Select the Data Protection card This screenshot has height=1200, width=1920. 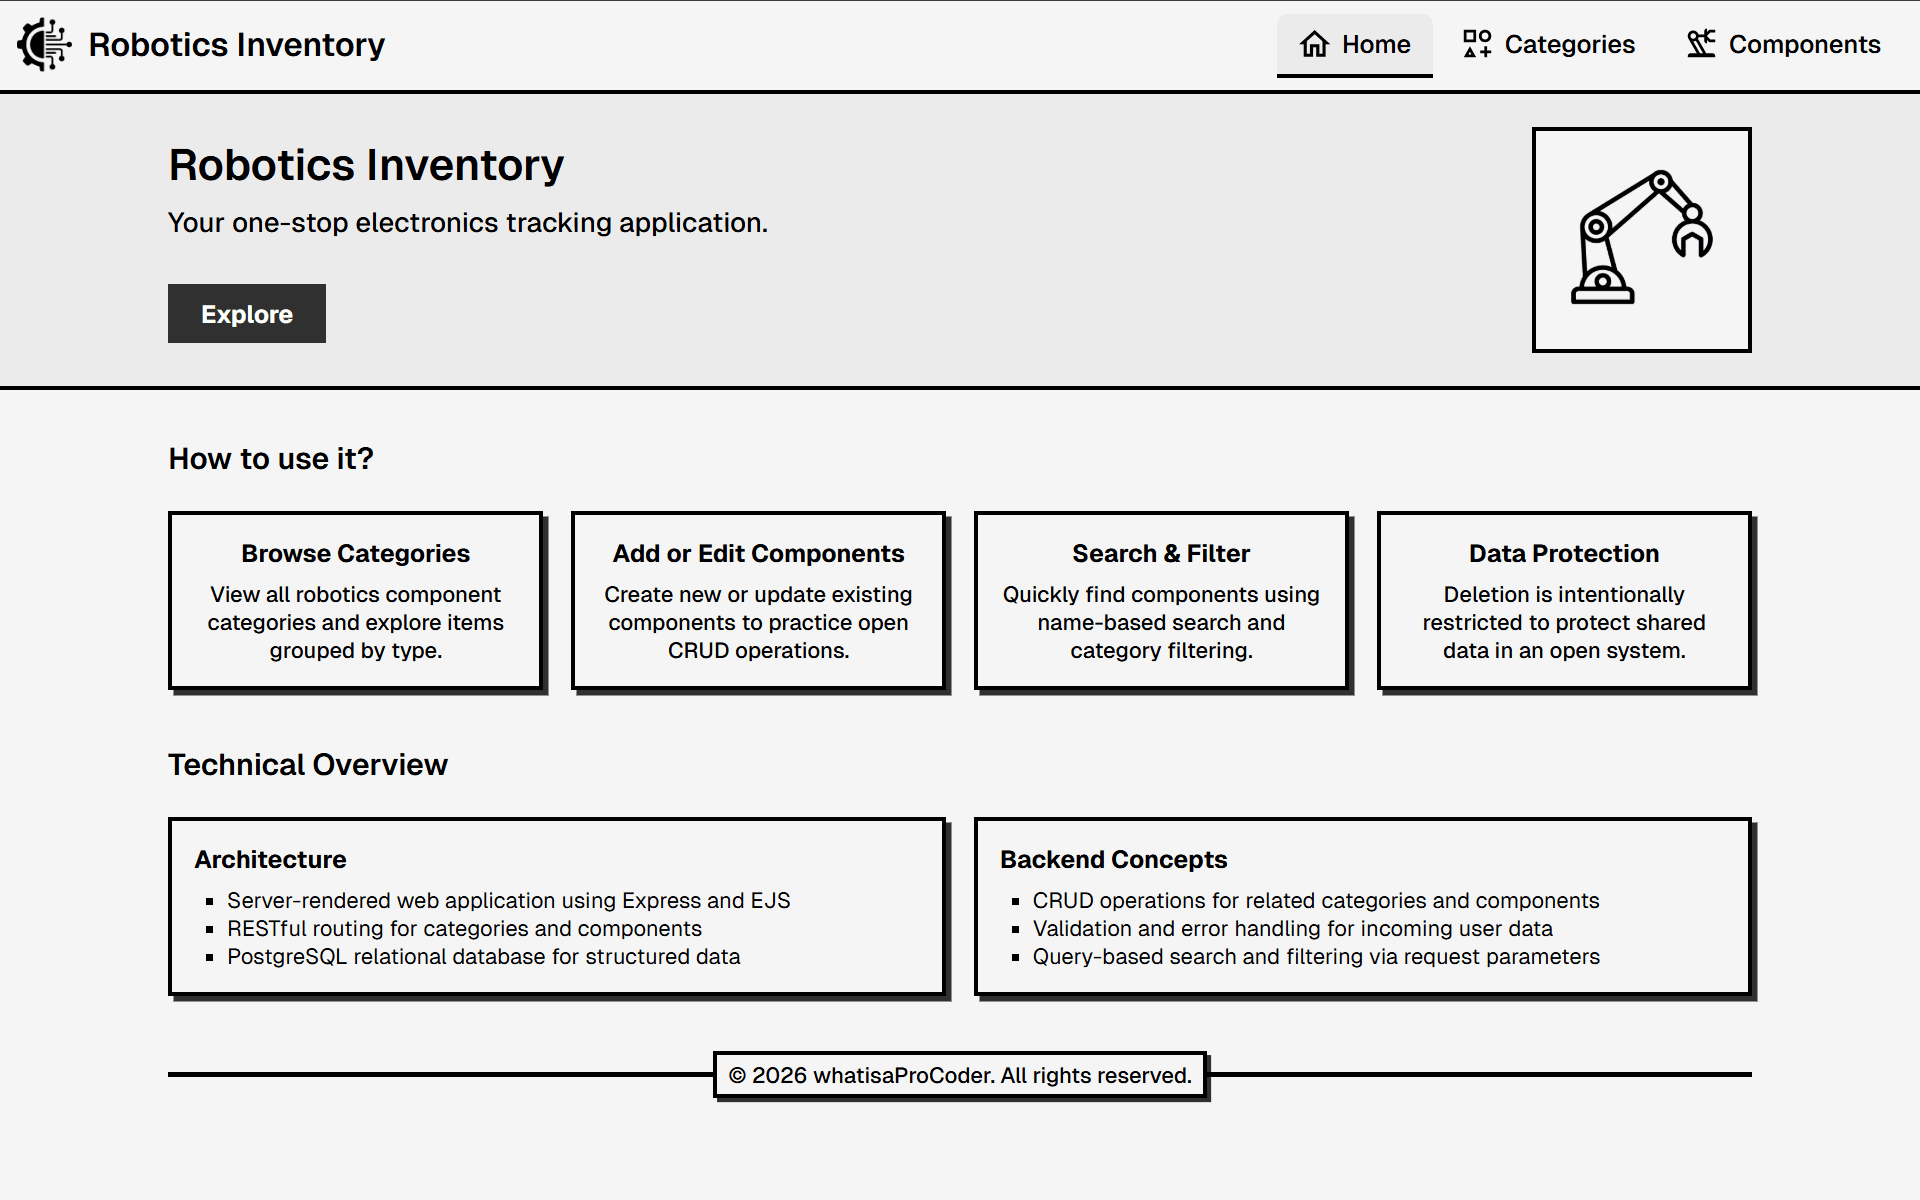(x=1564, y=601)
